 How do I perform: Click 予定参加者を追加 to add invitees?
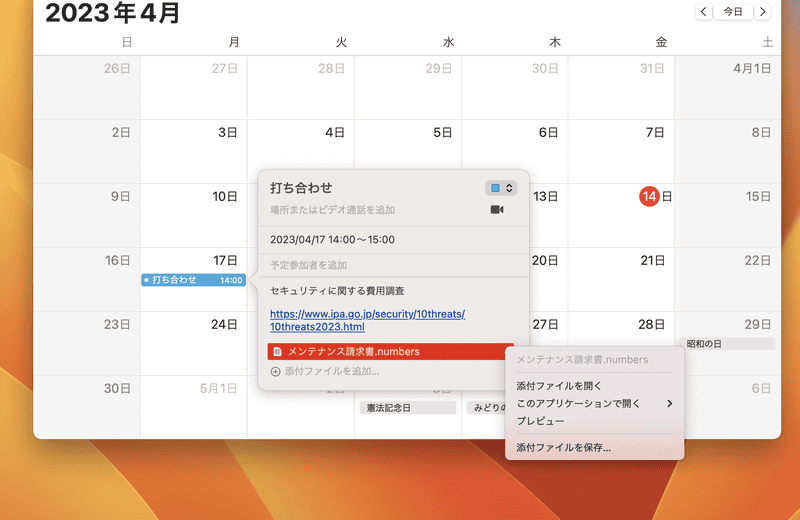308,265
